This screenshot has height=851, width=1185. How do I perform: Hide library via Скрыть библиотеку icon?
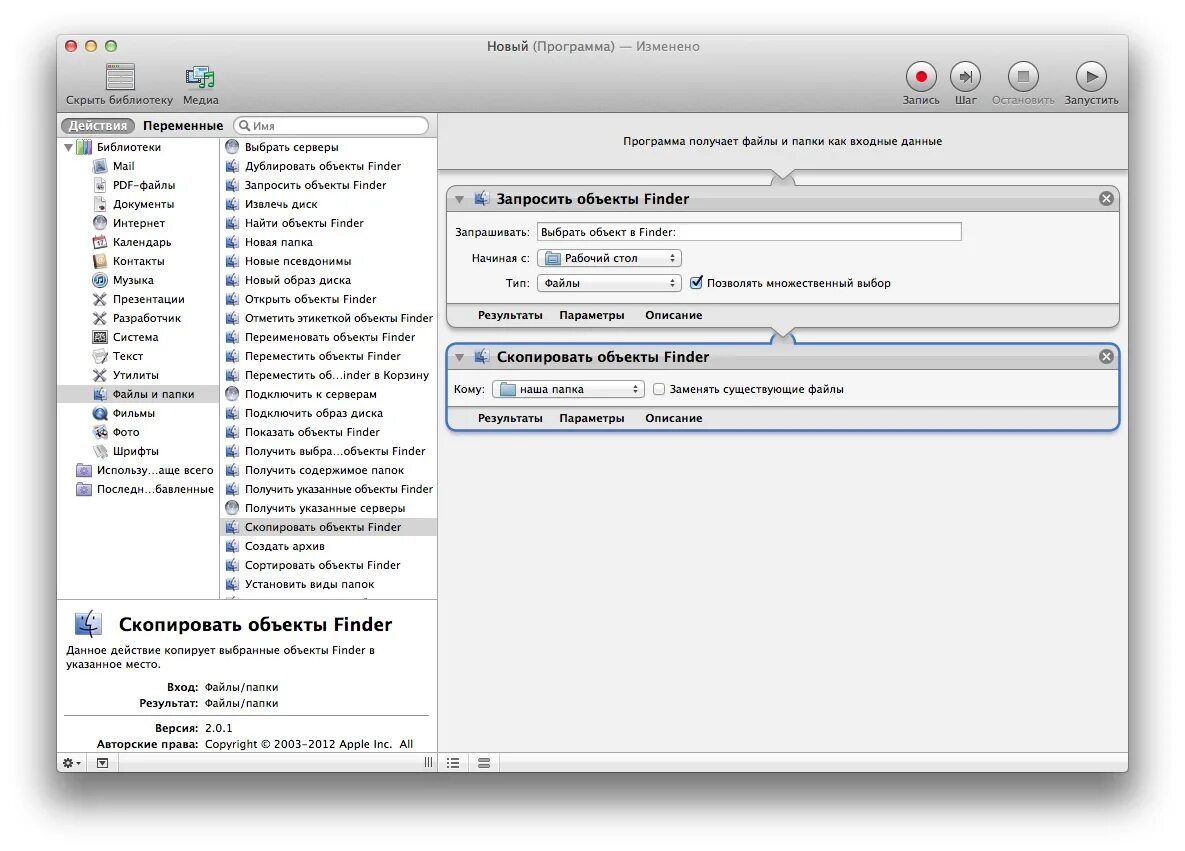(x=120, y=76)
